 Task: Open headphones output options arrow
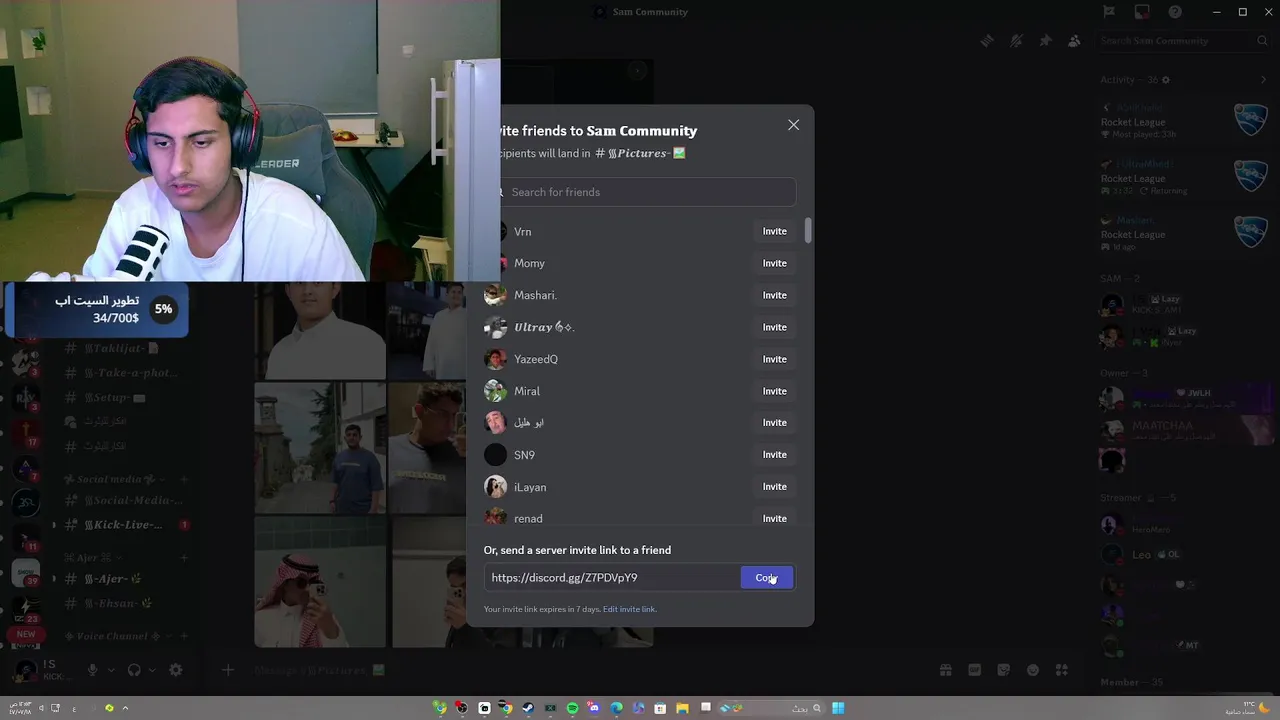coord(151,670)
